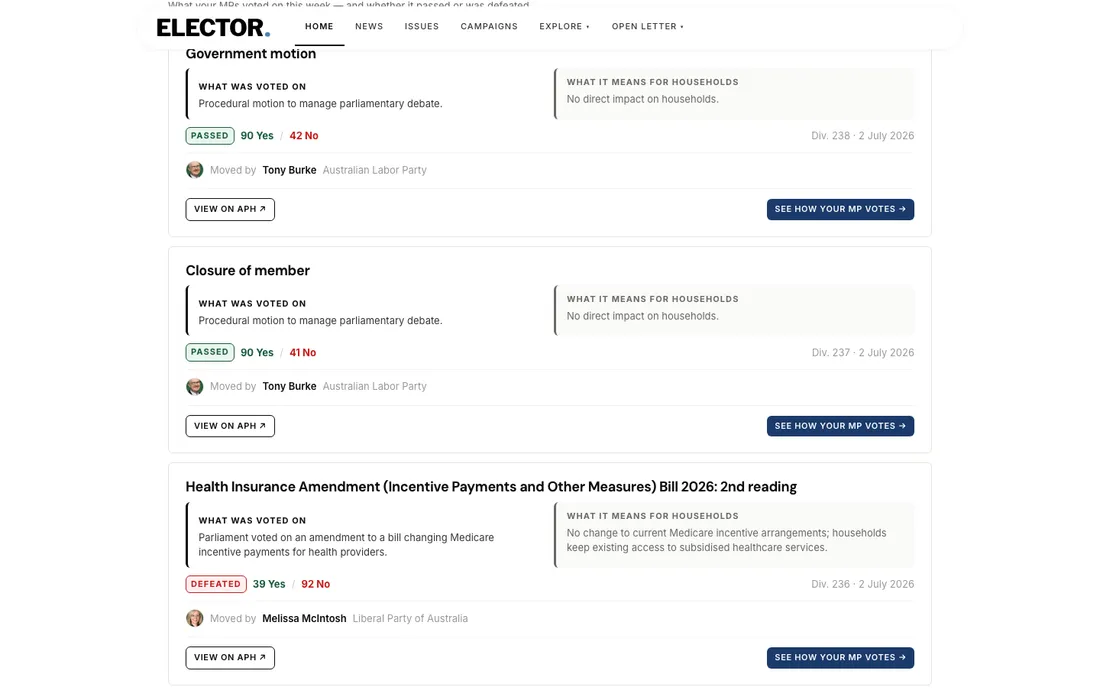Open the Home nav item
This screenshot has height=688, width=1100.
coord(319,27)
